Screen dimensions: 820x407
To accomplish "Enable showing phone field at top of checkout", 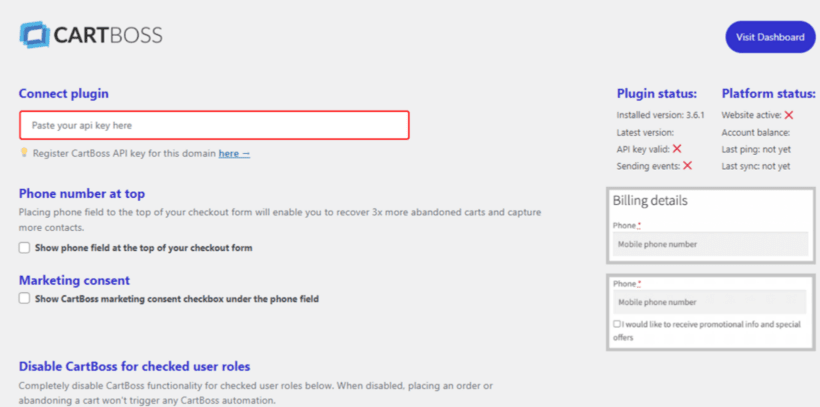I will point(24,248).
